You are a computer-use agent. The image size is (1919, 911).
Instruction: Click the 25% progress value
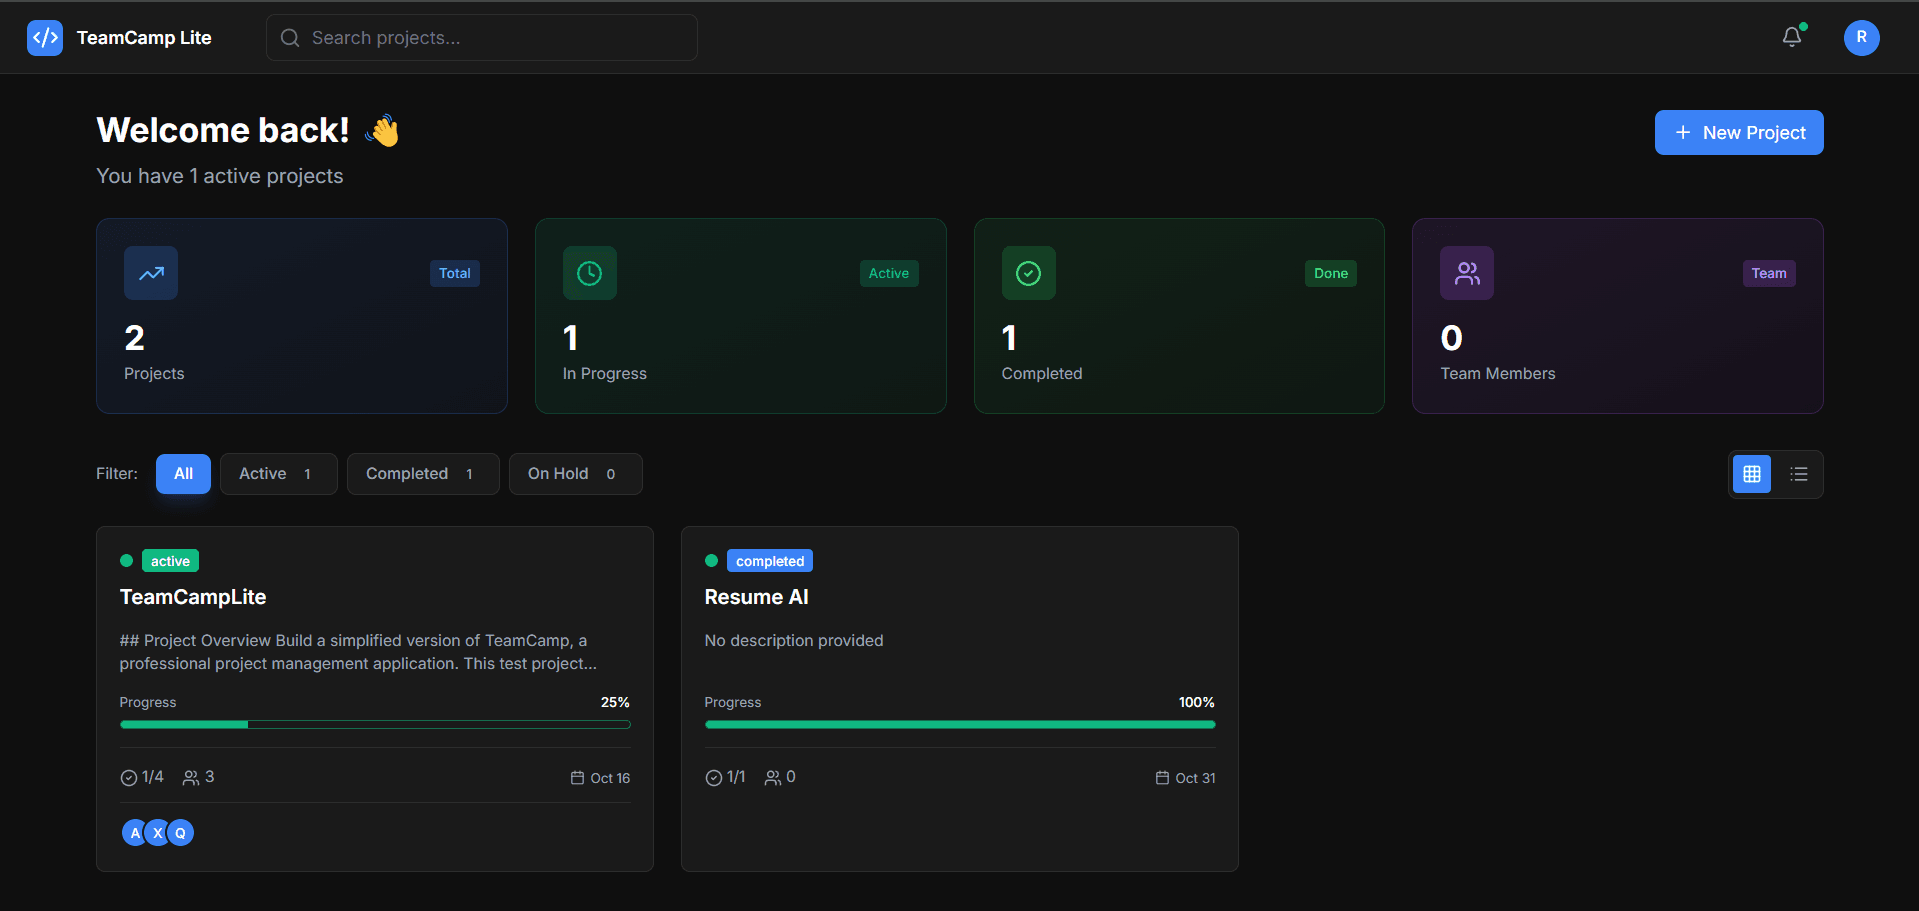615,702
